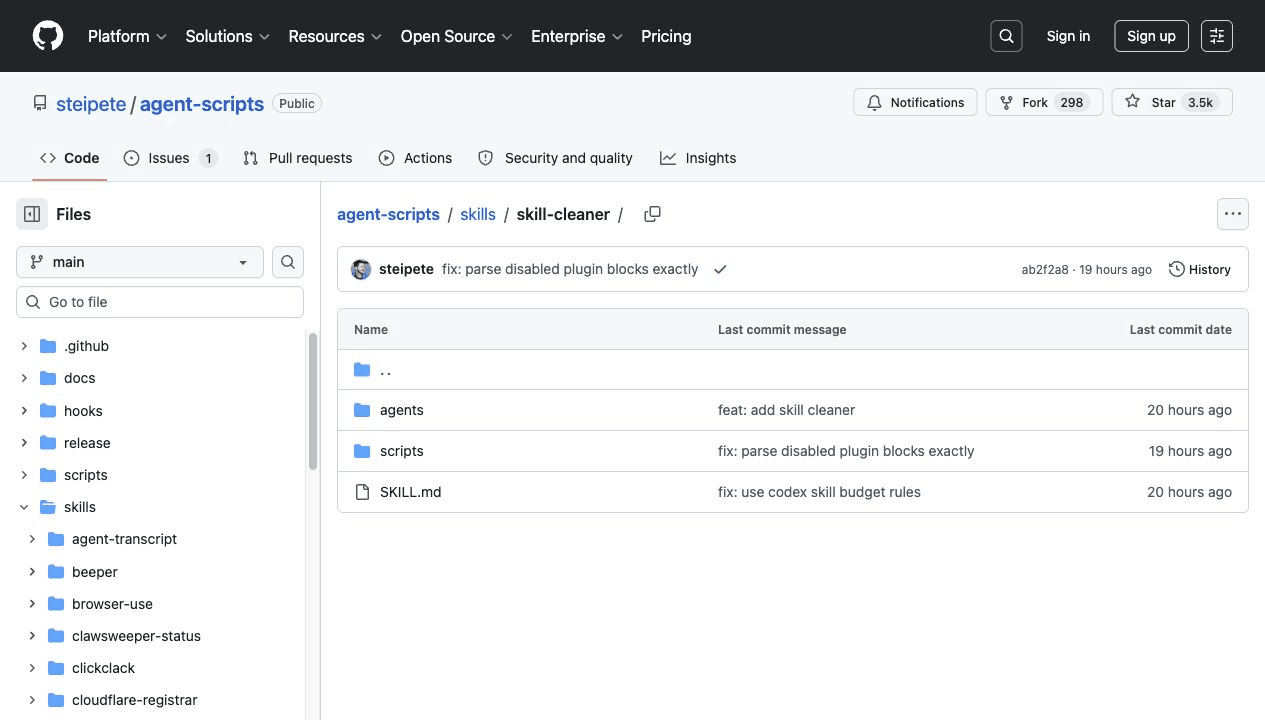Open the Platform menu in the header
This screenshot has height=720, width=1265.
pyautogui.click(x=127, y=36)
